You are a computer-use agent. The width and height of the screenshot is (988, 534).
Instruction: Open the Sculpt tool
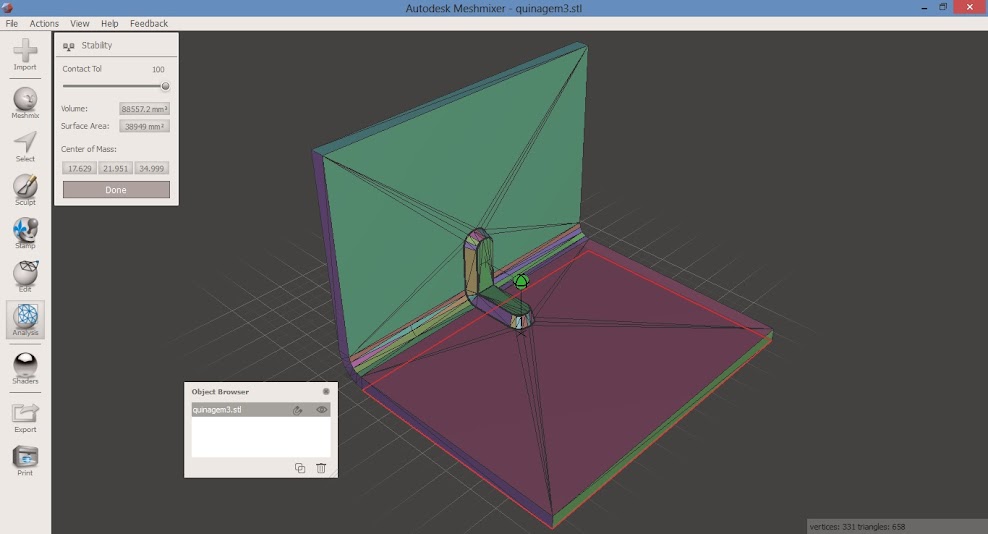(25, 190)
